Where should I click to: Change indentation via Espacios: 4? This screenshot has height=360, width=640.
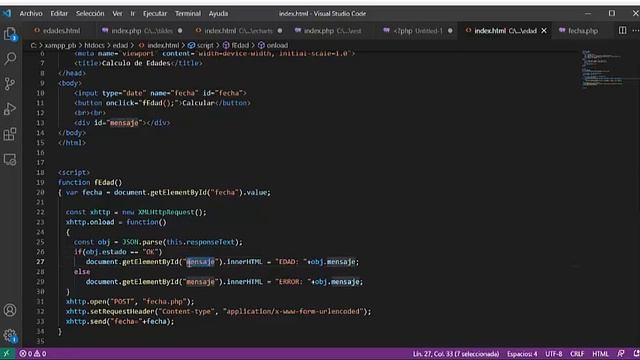coord(522,353)
